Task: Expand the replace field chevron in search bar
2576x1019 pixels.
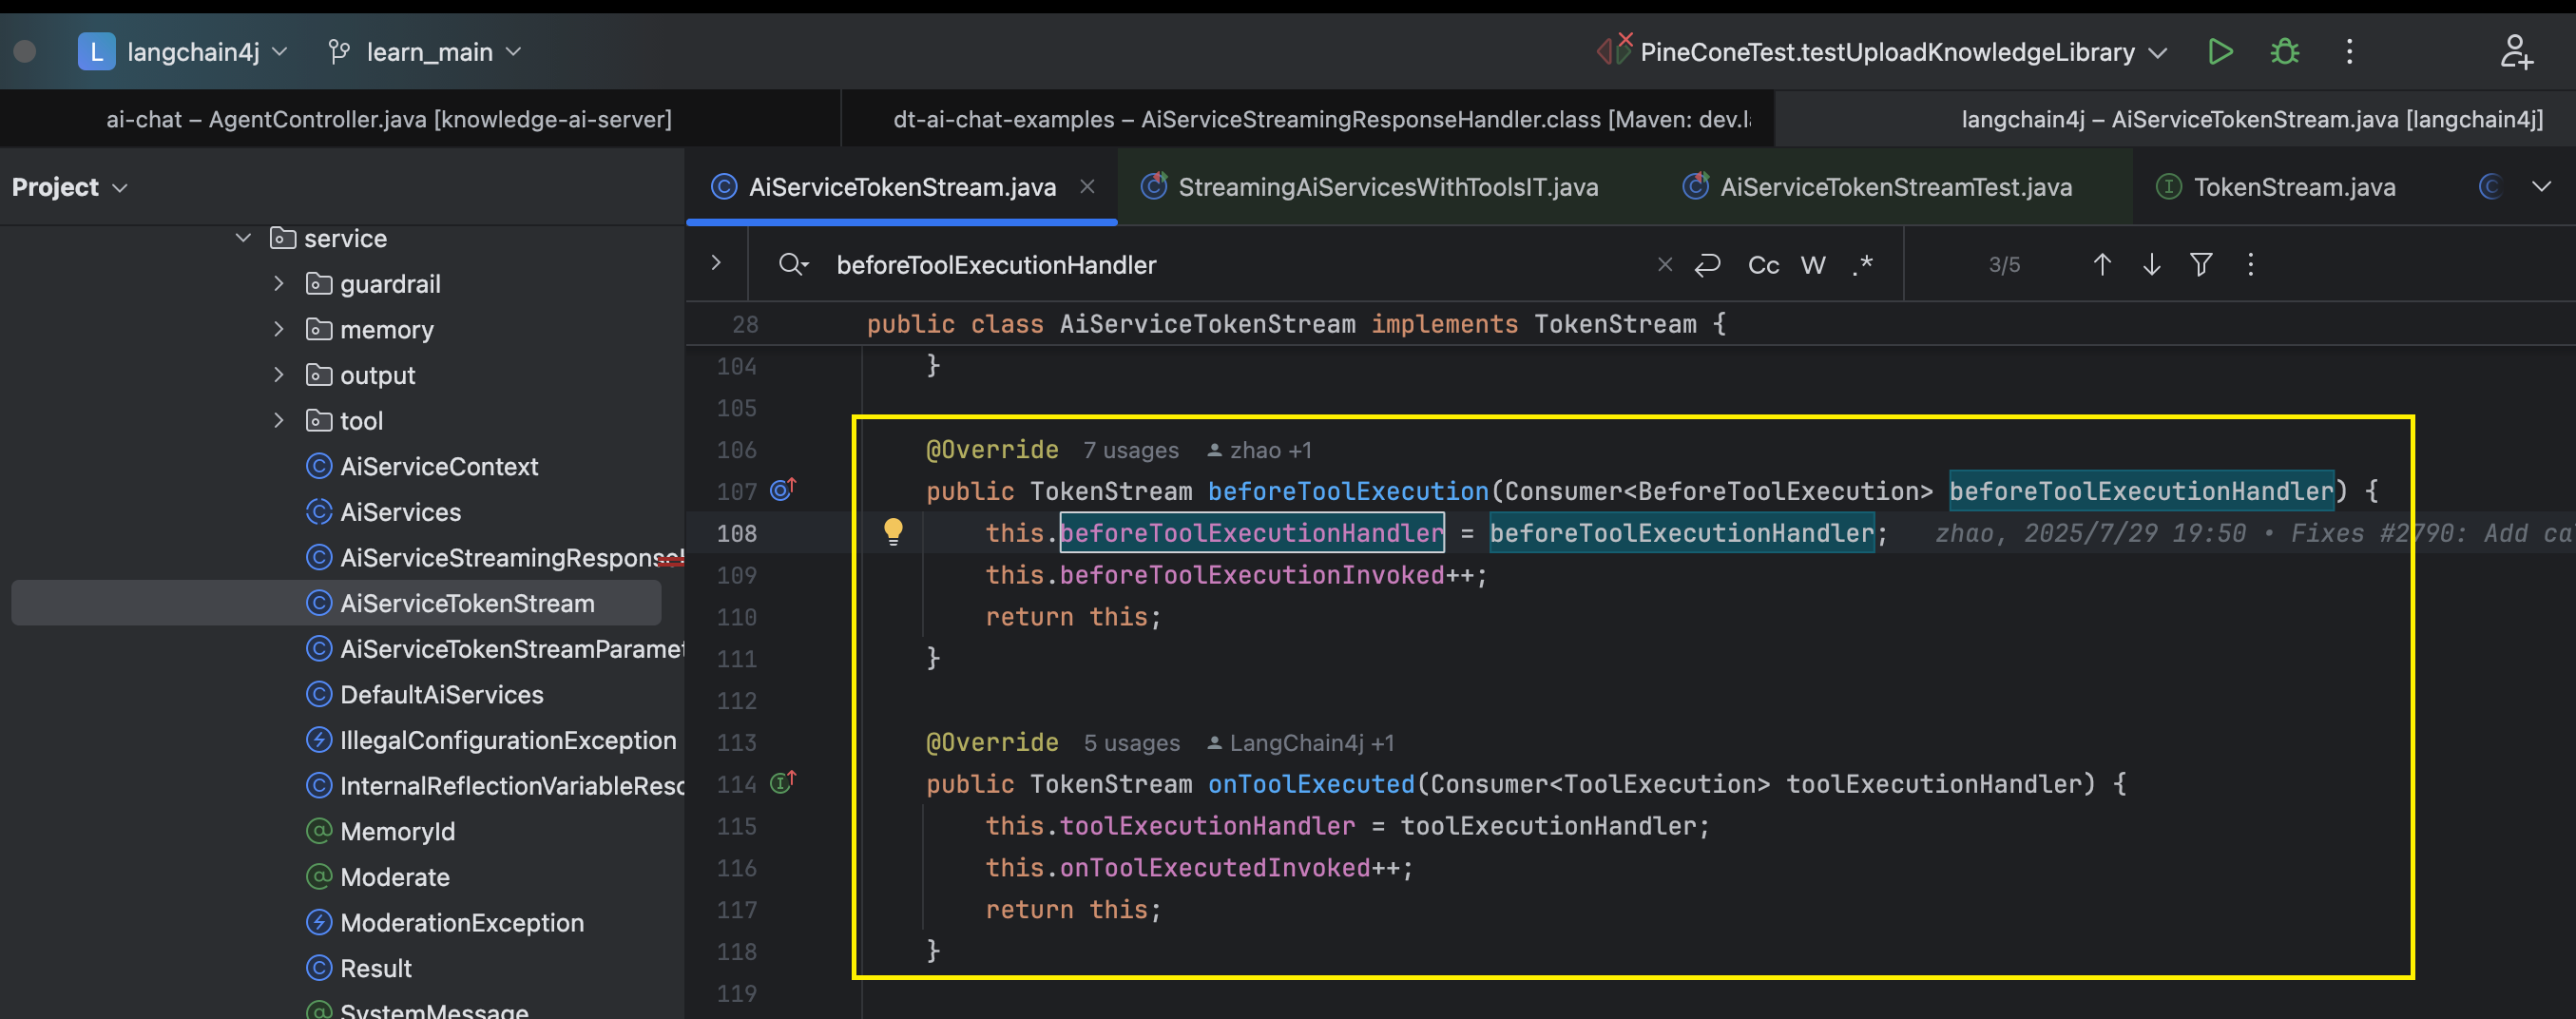Action: click(716, 263)
